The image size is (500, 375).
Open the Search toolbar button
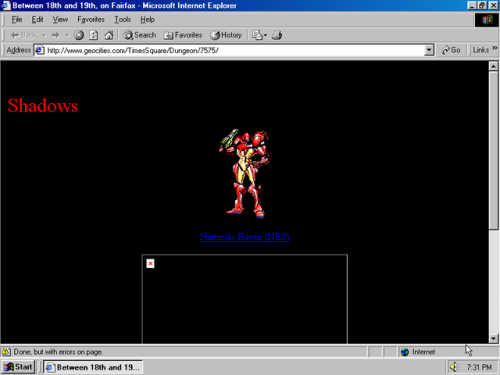click(x=140, y=35)
